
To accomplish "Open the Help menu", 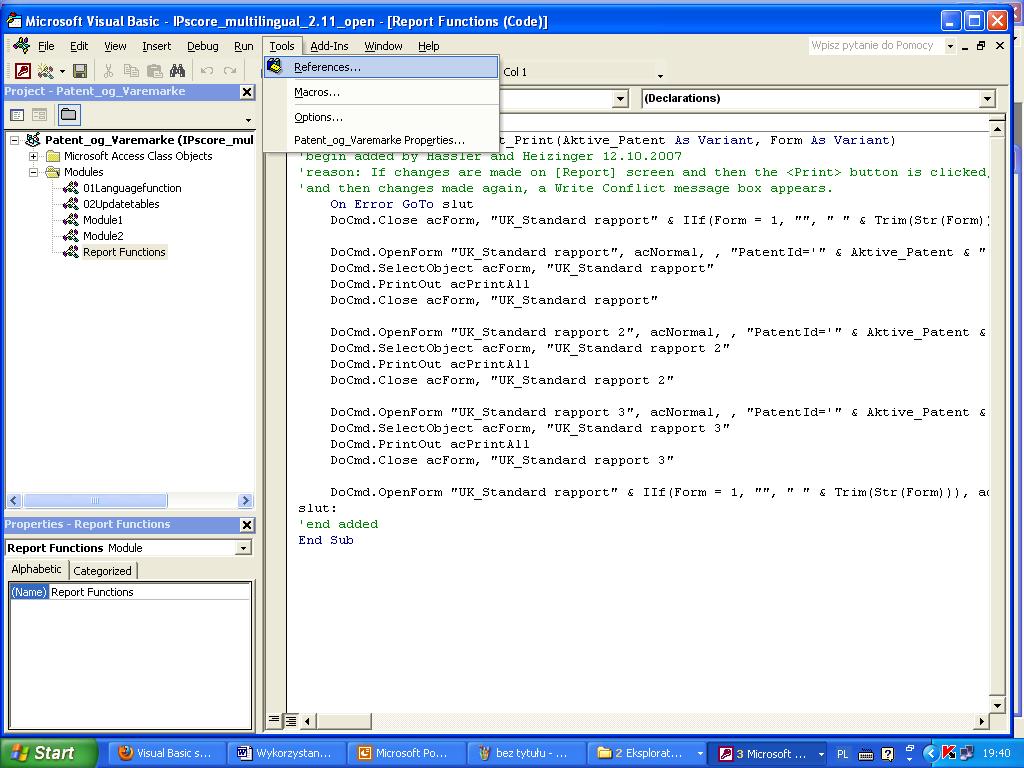I will tap(428, 46).
